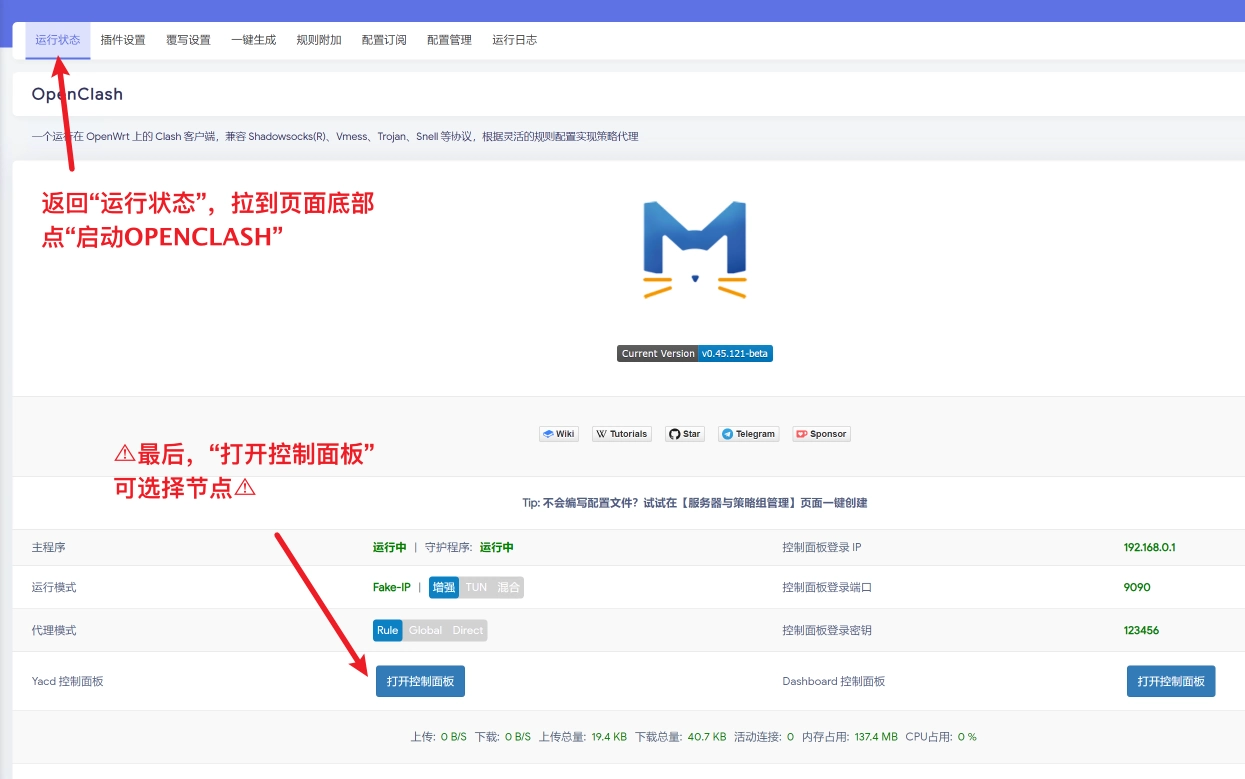The height and width of the screenshot is (779, 1245).
Task: Open the 覆写设置 tab
Action: [188, 40]
